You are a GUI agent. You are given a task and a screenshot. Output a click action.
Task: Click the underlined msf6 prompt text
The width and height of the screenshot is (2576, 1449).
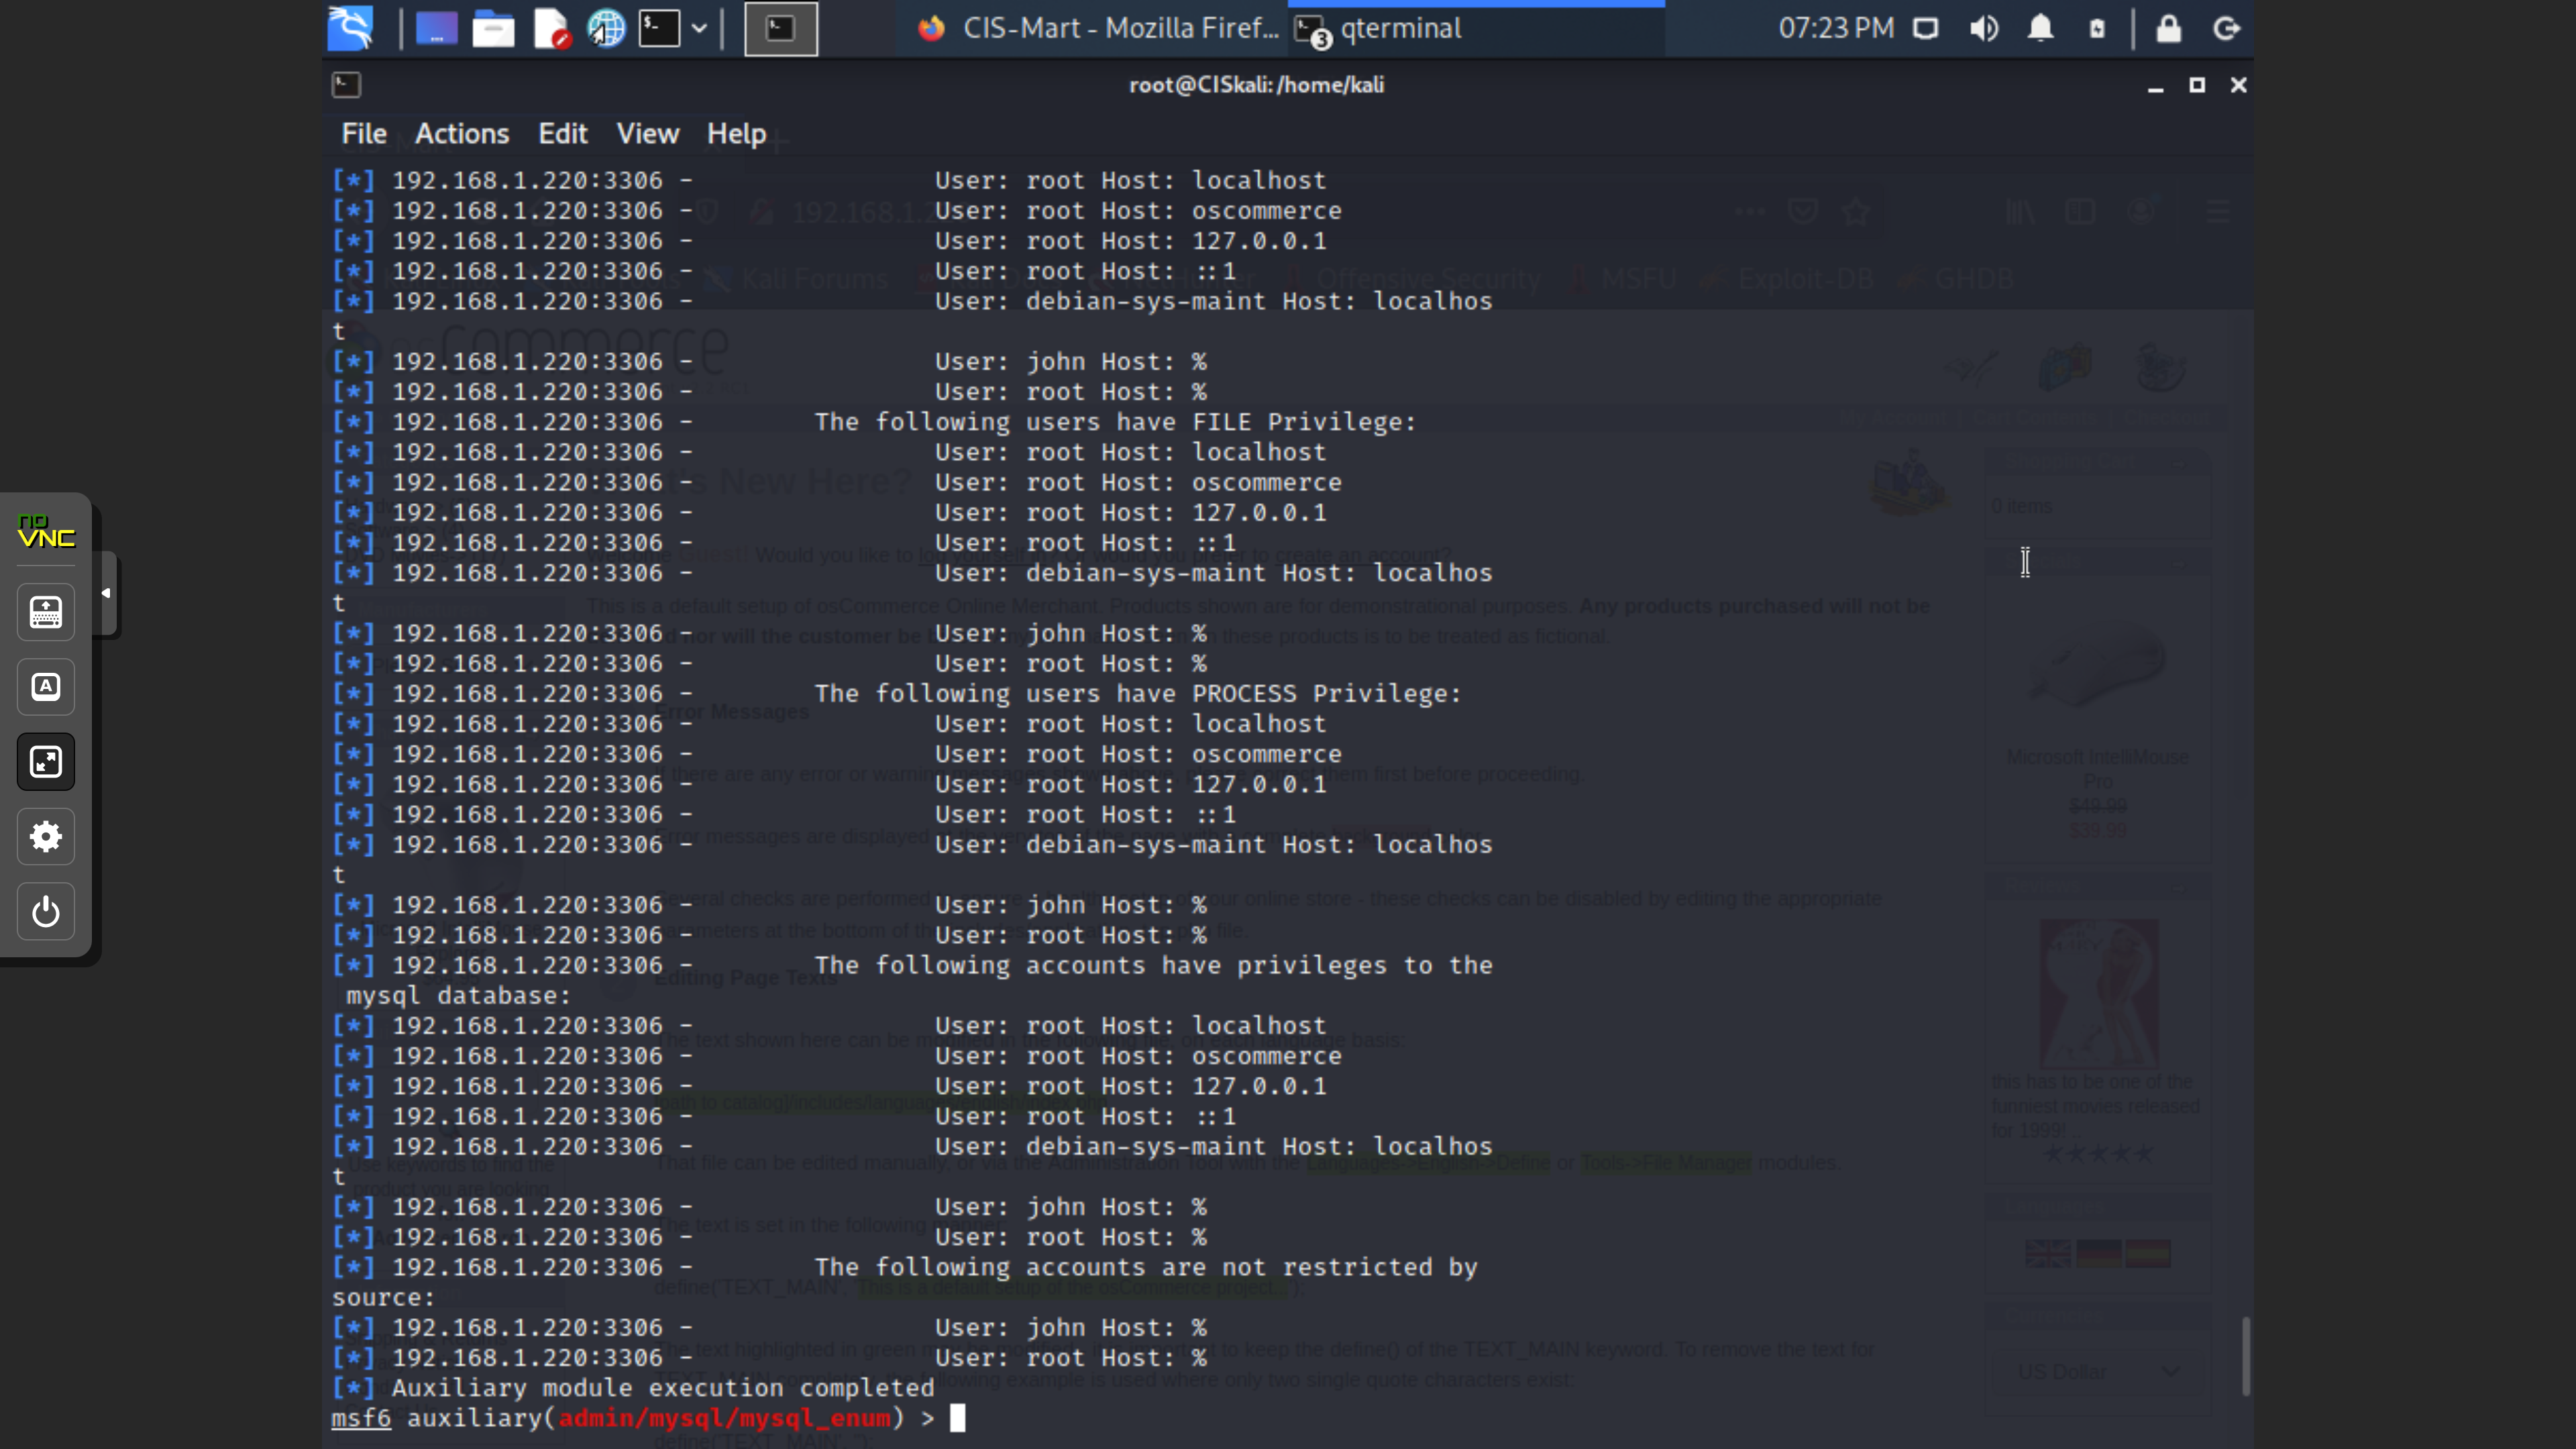(x=361, y=1418)
